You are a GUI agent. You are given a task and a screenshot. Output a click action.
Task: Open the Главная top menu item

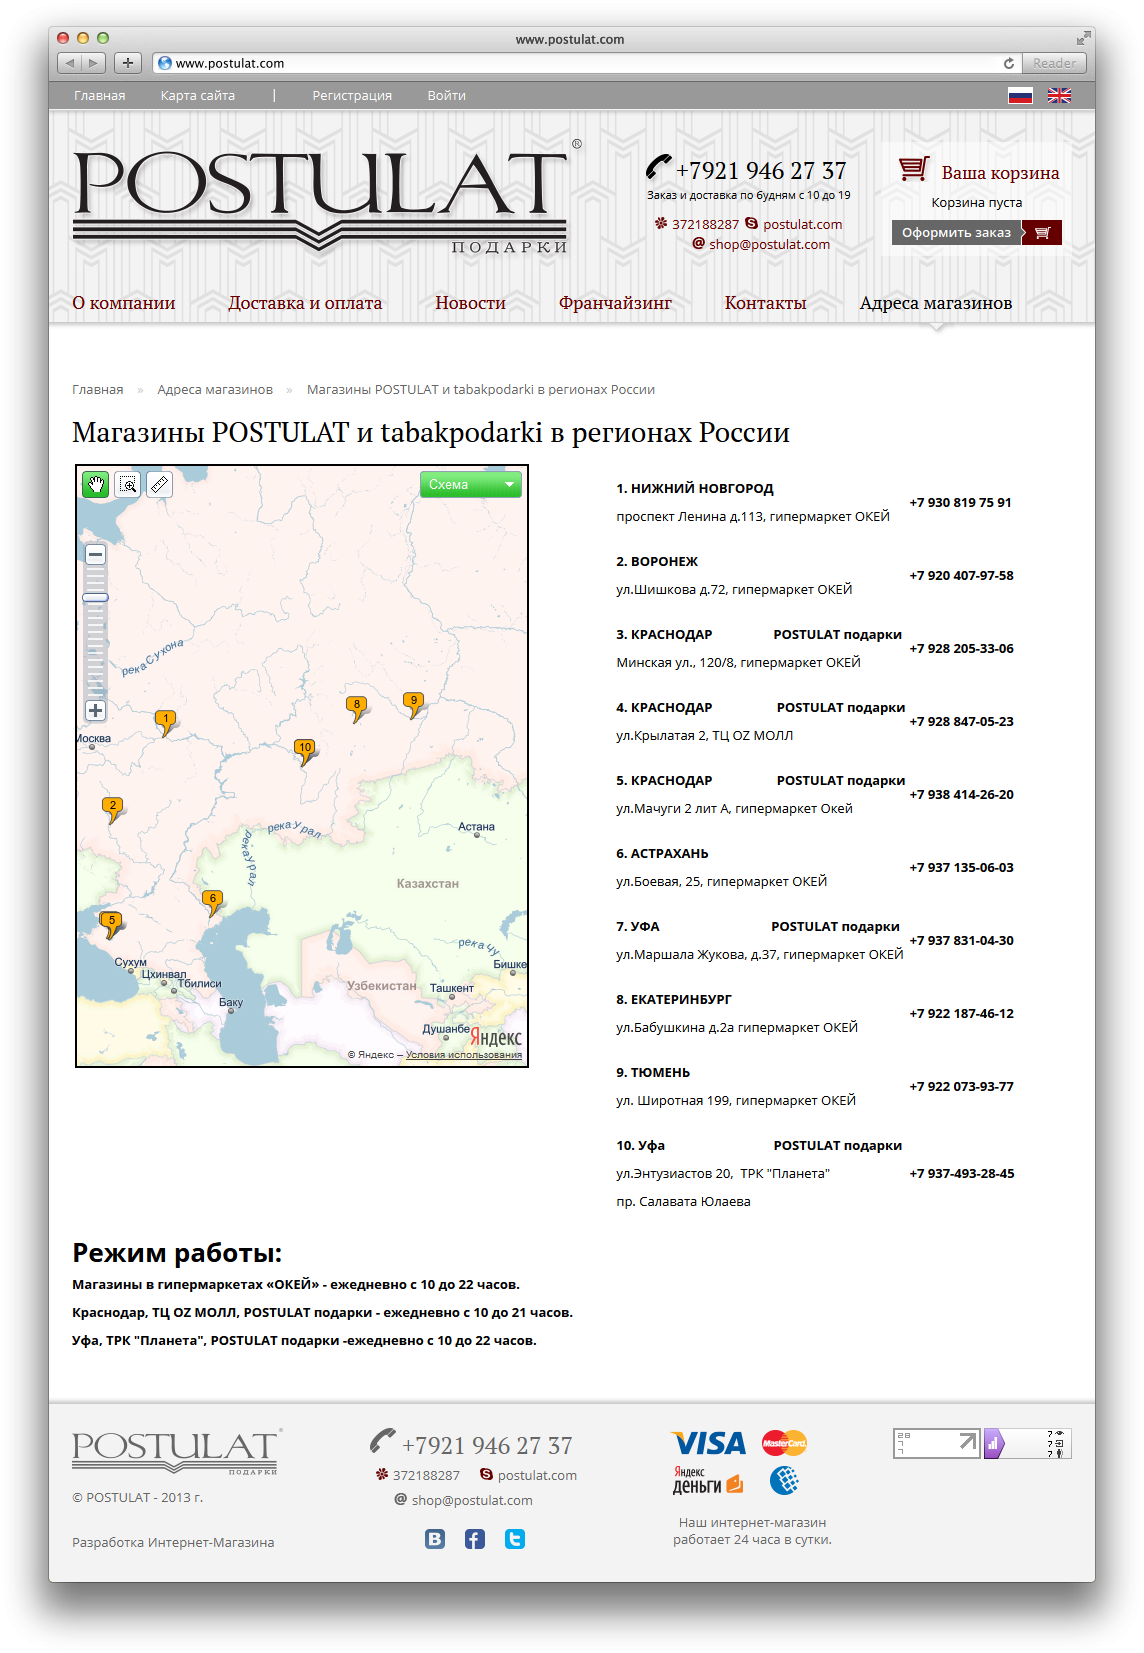point(99,96)
